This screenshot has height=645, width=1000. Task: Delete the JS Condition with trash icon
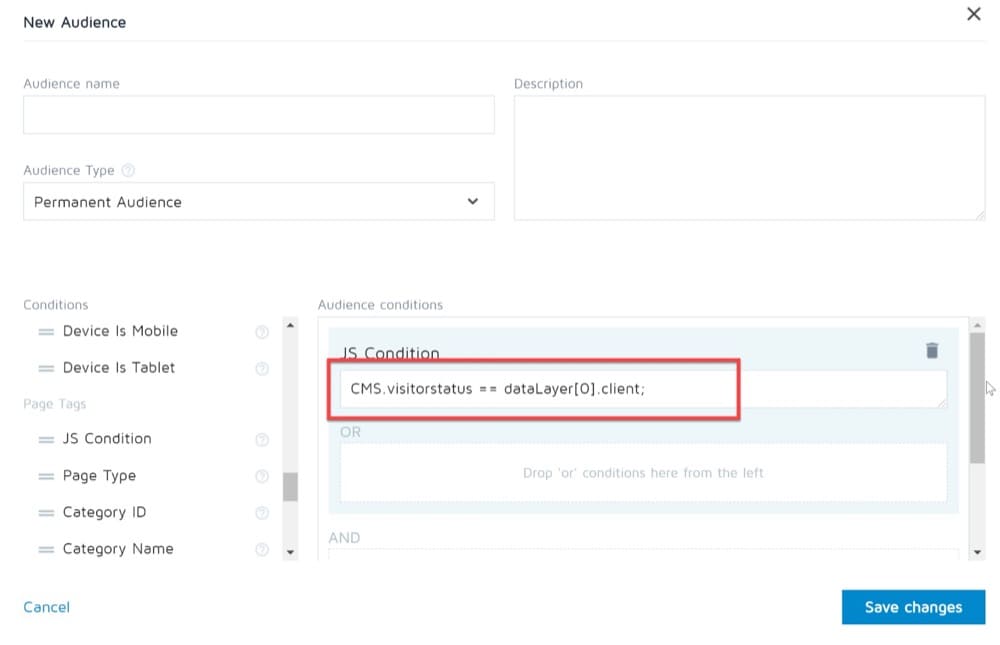tap(932, 350)
